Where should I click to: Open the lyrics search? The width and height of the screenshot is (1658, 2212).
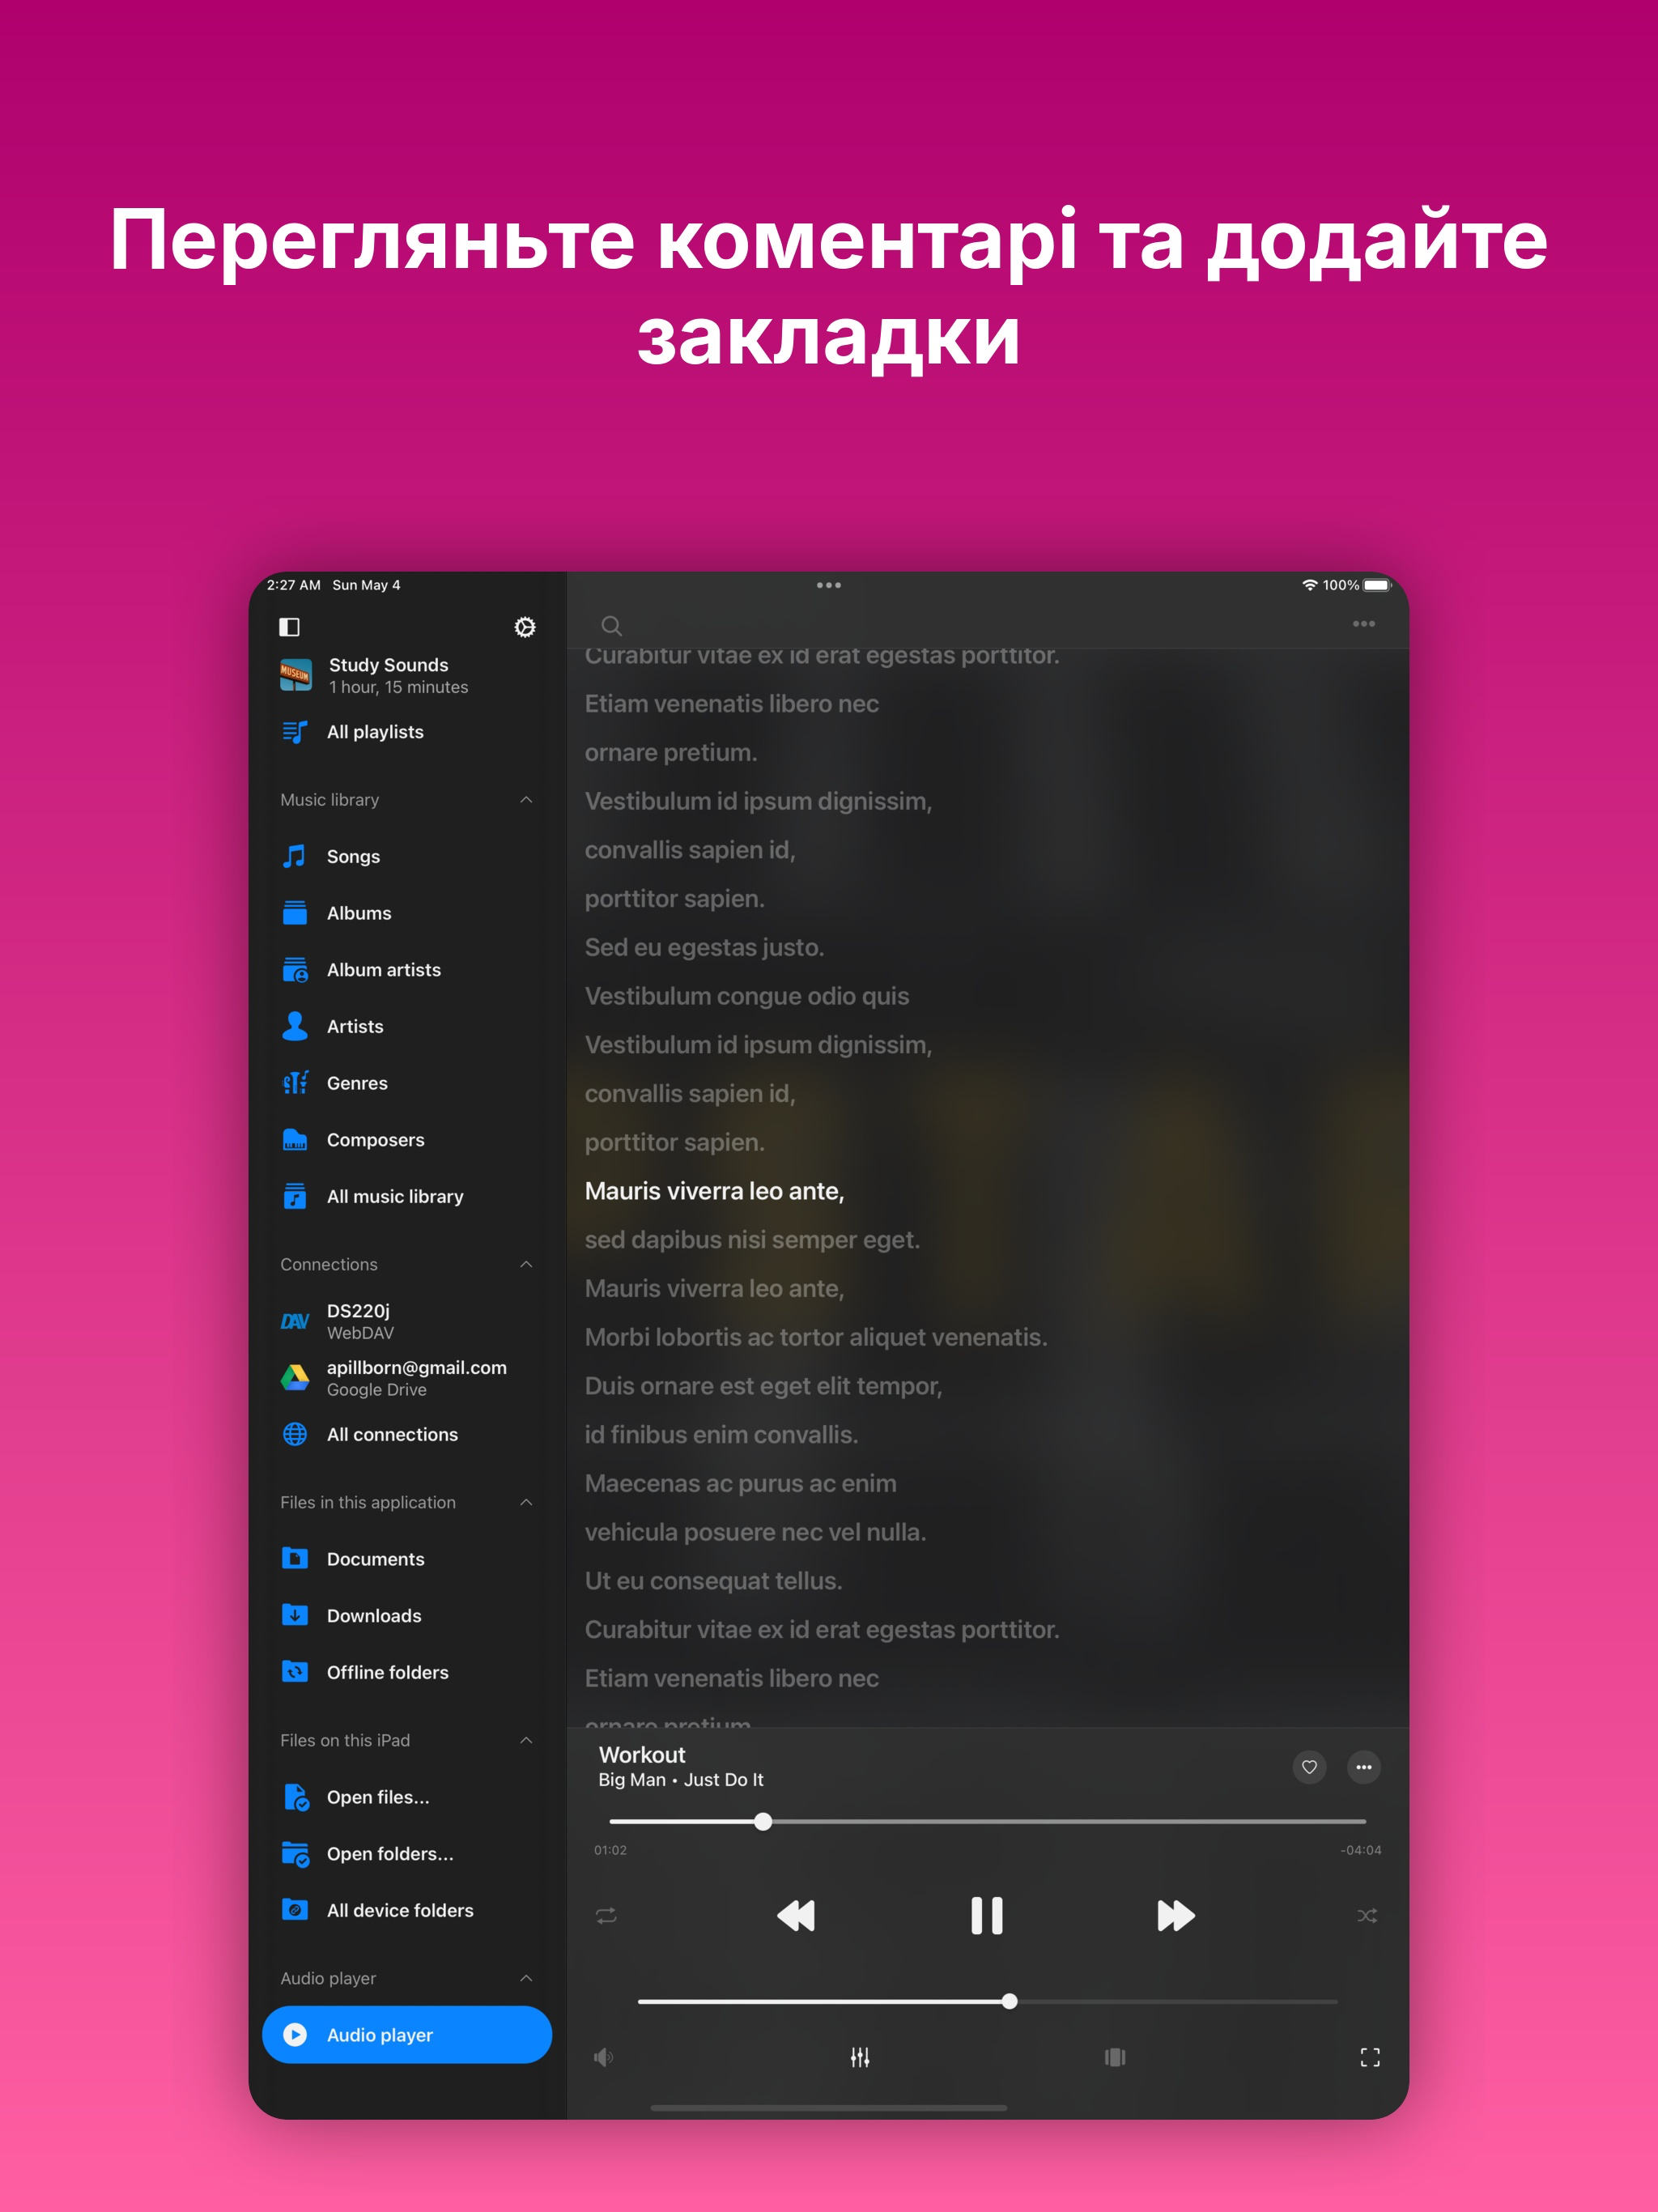611,626
